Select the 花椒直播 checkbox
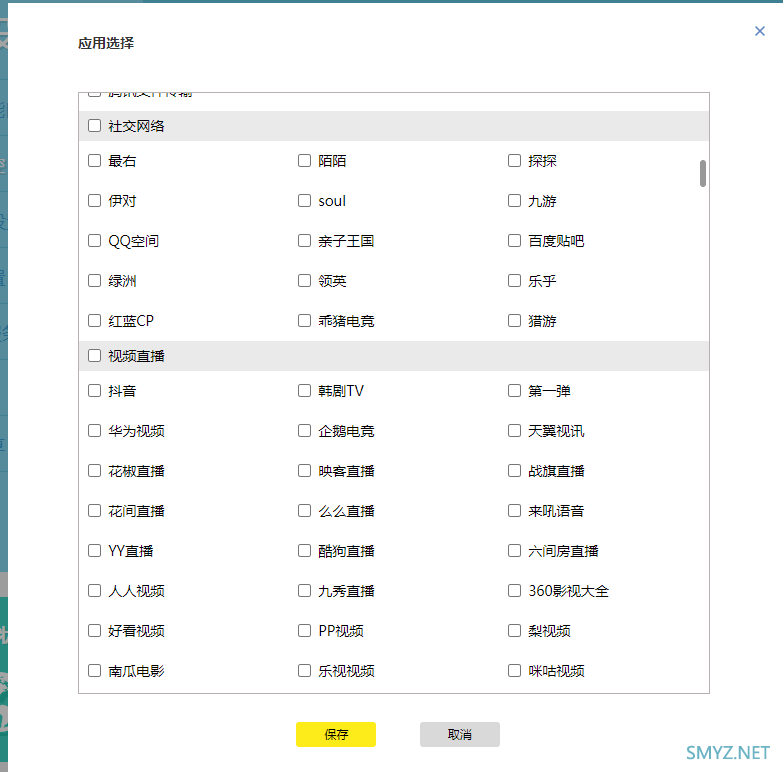 pyautogui.click(x=94, y=470)
